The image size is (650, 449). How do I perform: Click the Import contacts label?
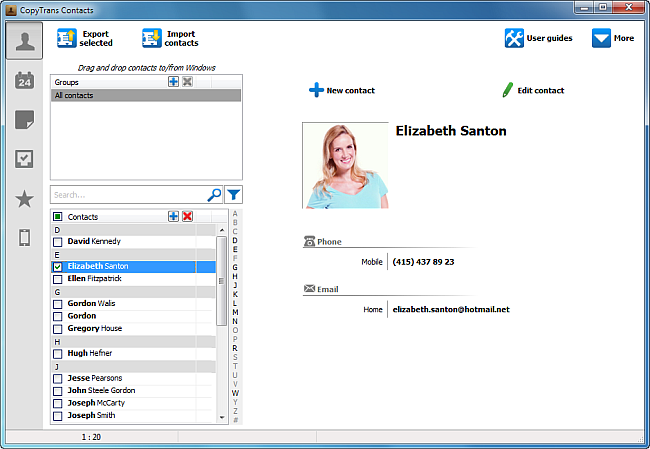(181, 38)
